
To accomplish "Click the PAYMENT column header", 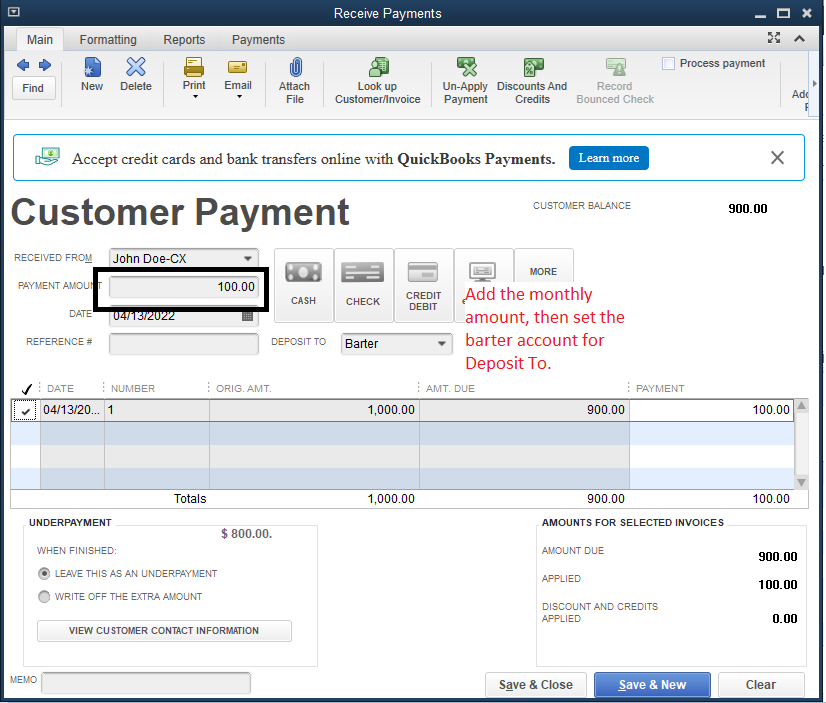I will 660,389.
